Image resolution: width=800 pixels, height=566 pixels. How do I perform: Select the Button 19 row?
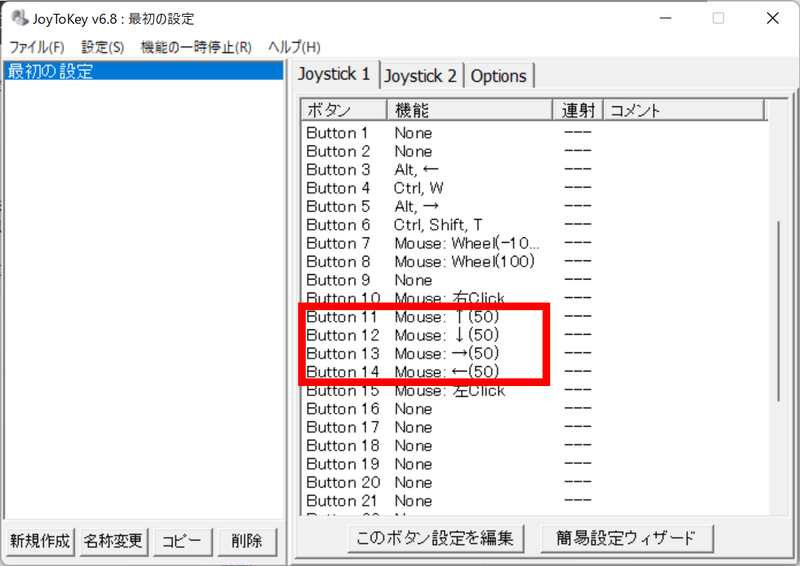tap(534, 464)
